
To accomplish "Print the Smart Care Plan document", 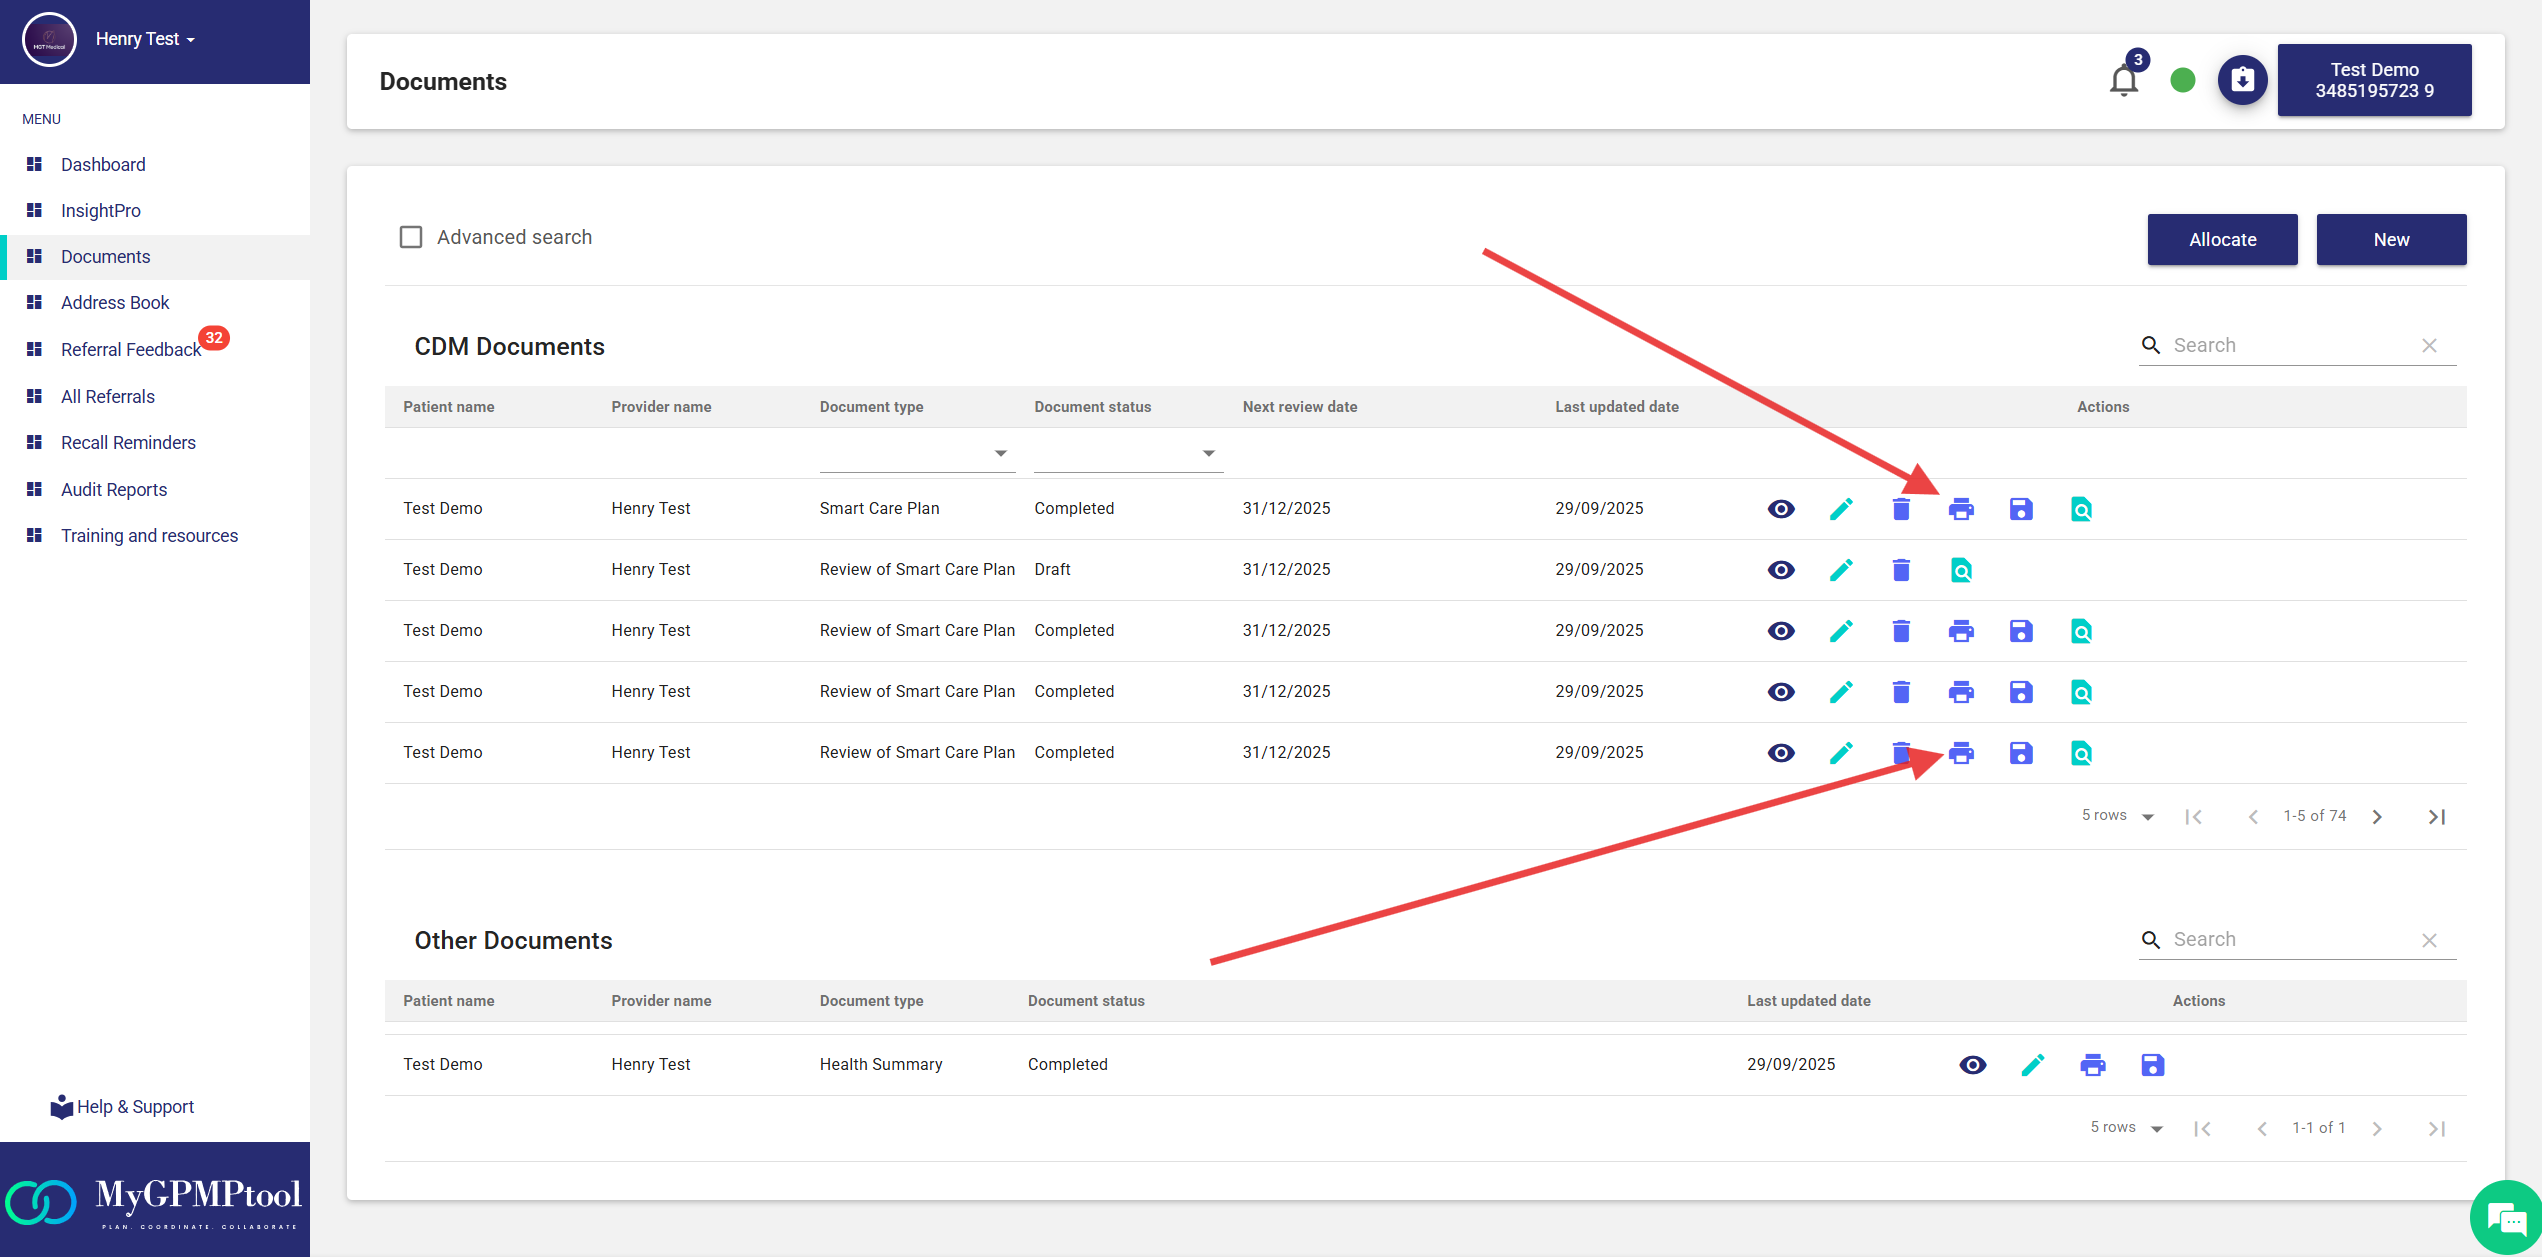I will point(1961,509).
